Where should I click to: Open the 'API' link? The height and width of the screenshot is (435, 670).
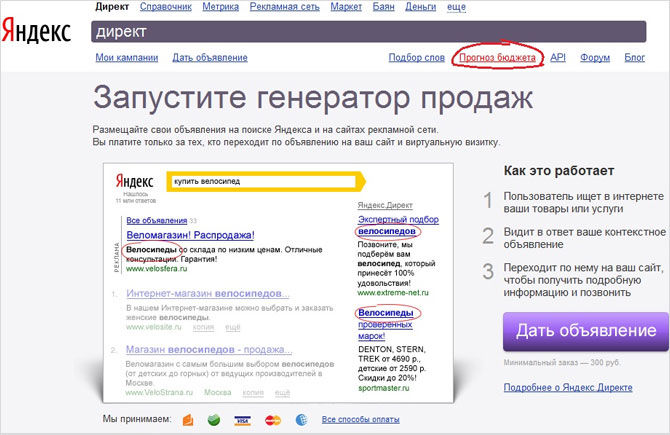tap(558, 58)
